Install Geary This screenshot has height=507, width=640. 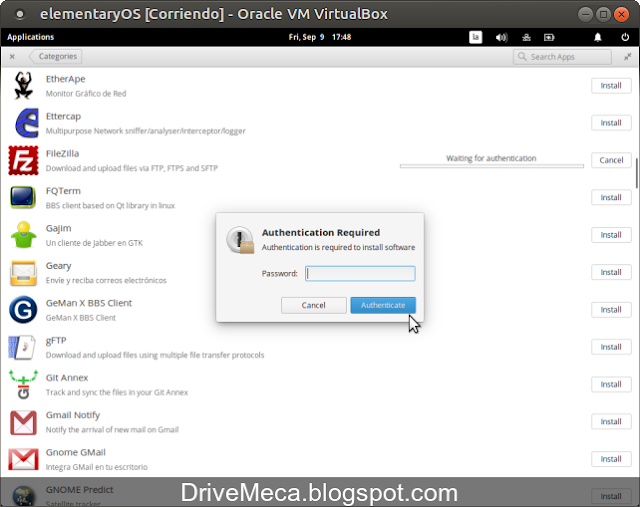tap(611, 272)
